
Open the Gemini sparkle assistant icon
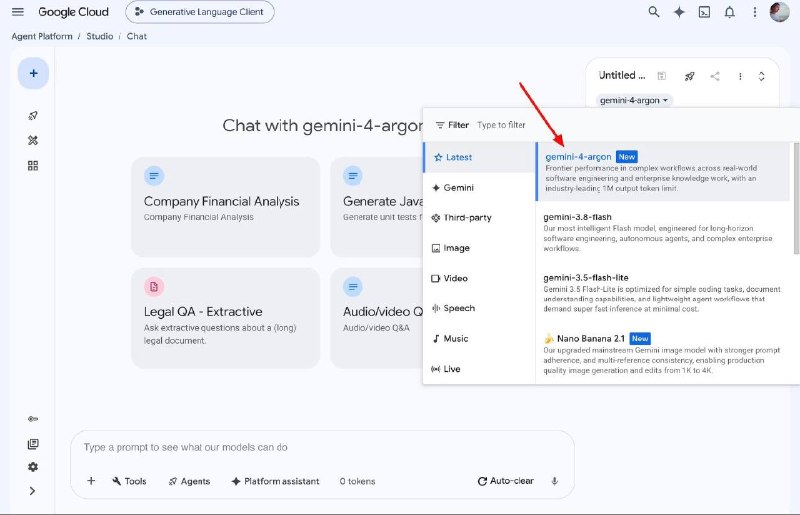tap(679, 12)
